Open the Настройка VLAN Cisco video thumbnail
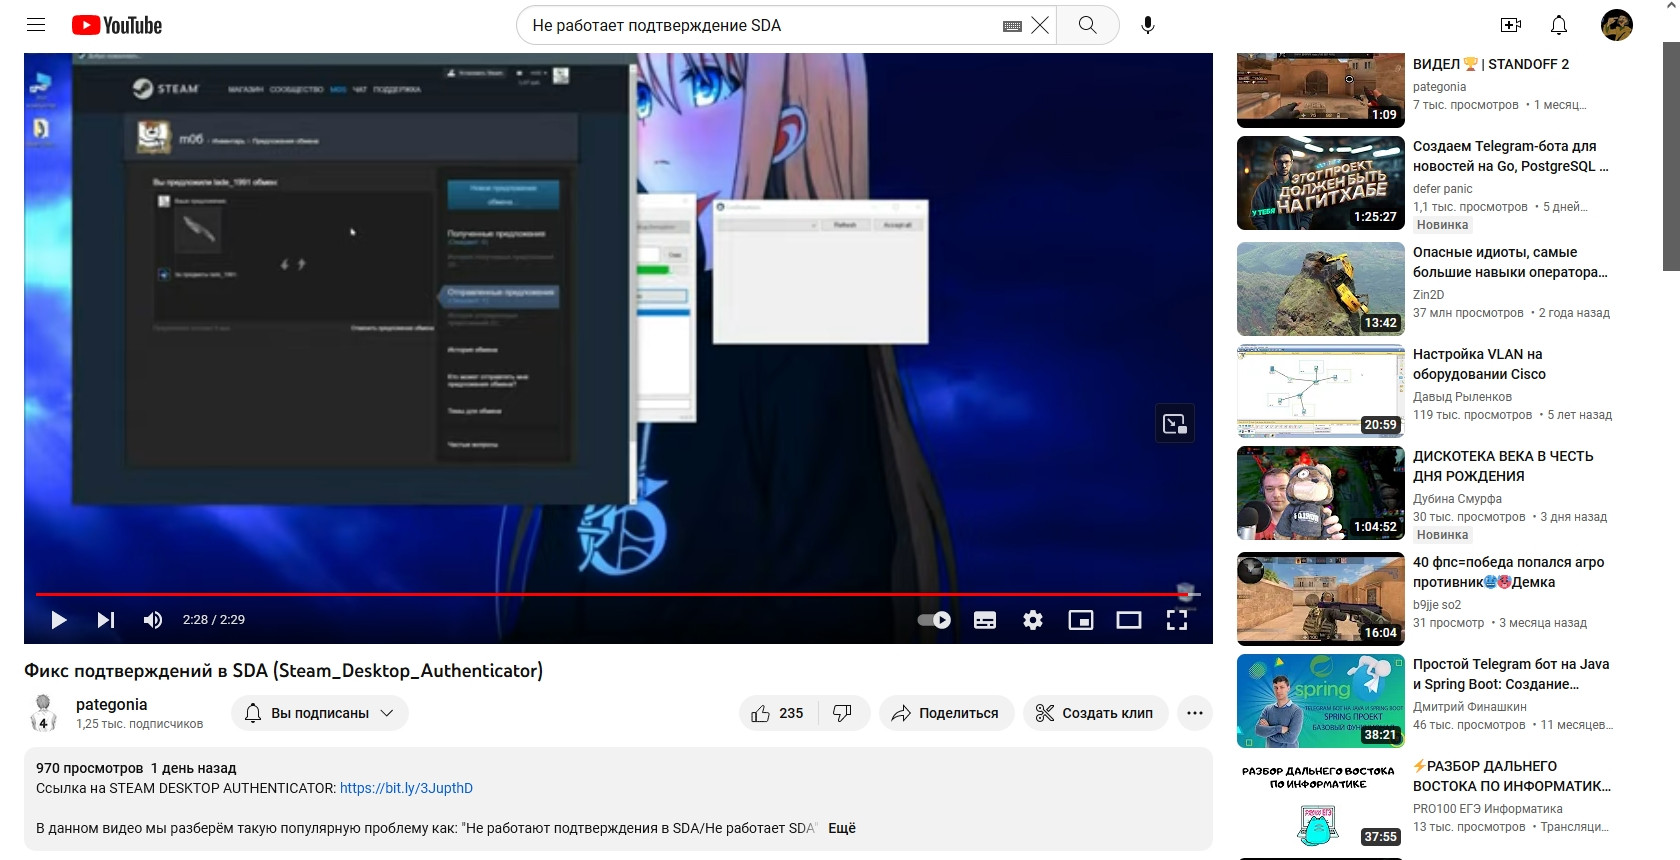 [x=1320, y=391]
